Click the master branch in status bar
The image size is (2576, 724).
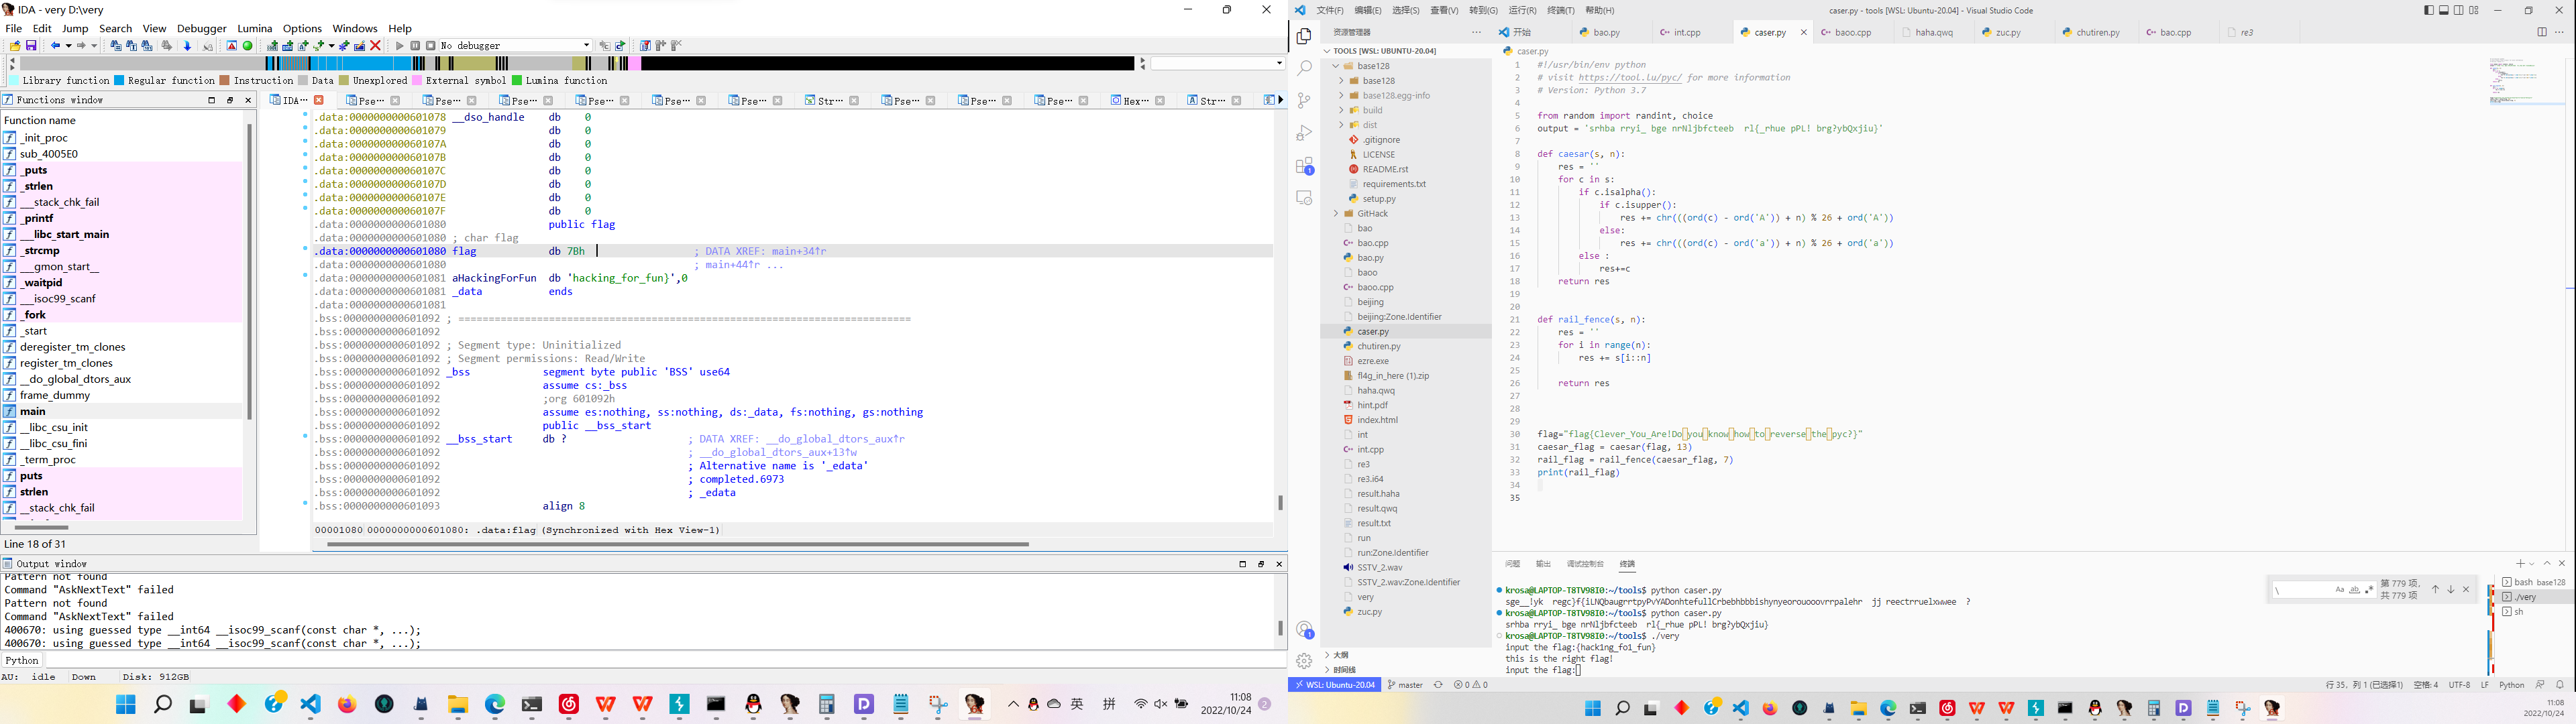(x=1406, y=685)
